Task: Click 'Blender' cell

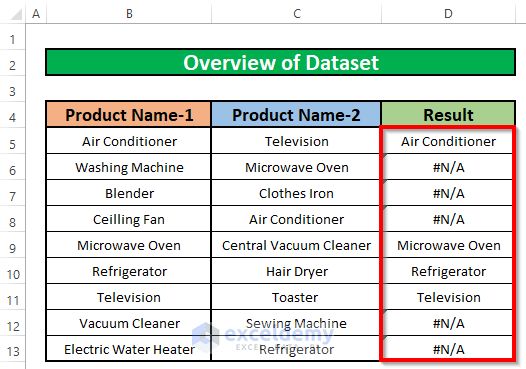Action: (129, 193)
